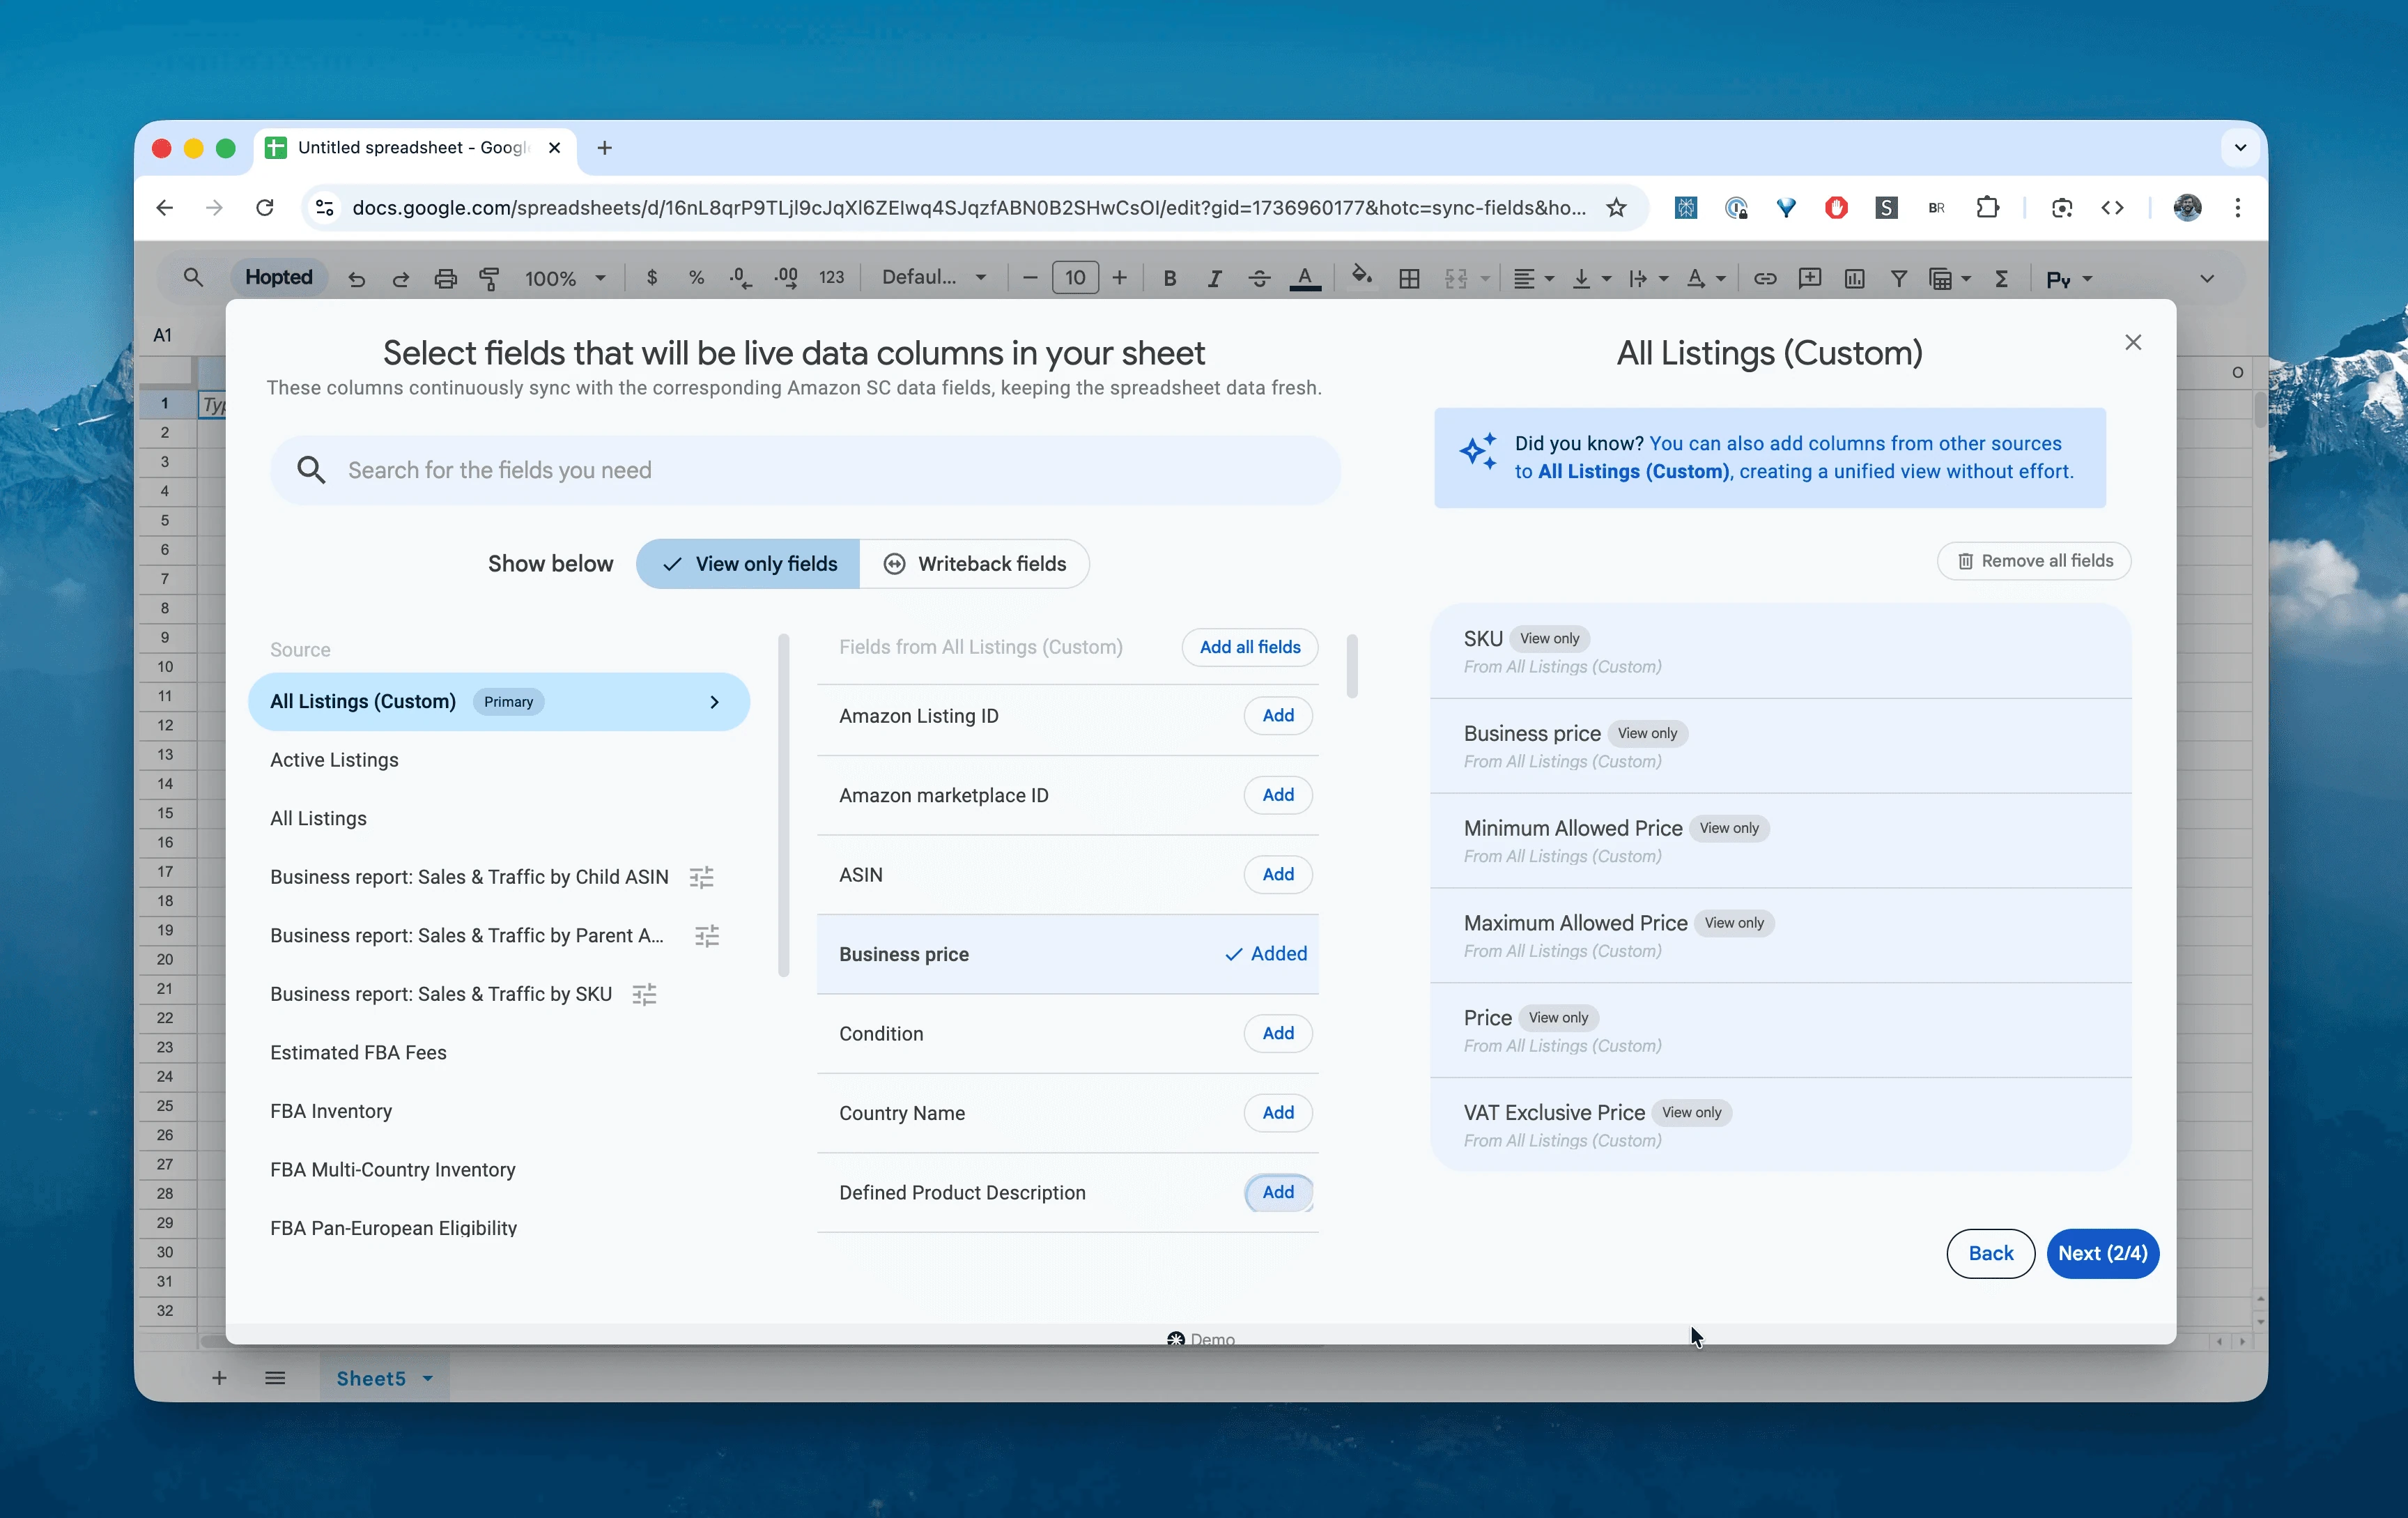Open the Chrome extensions puzzle icon
2408x1518 pixels.
click(1987, 208)
